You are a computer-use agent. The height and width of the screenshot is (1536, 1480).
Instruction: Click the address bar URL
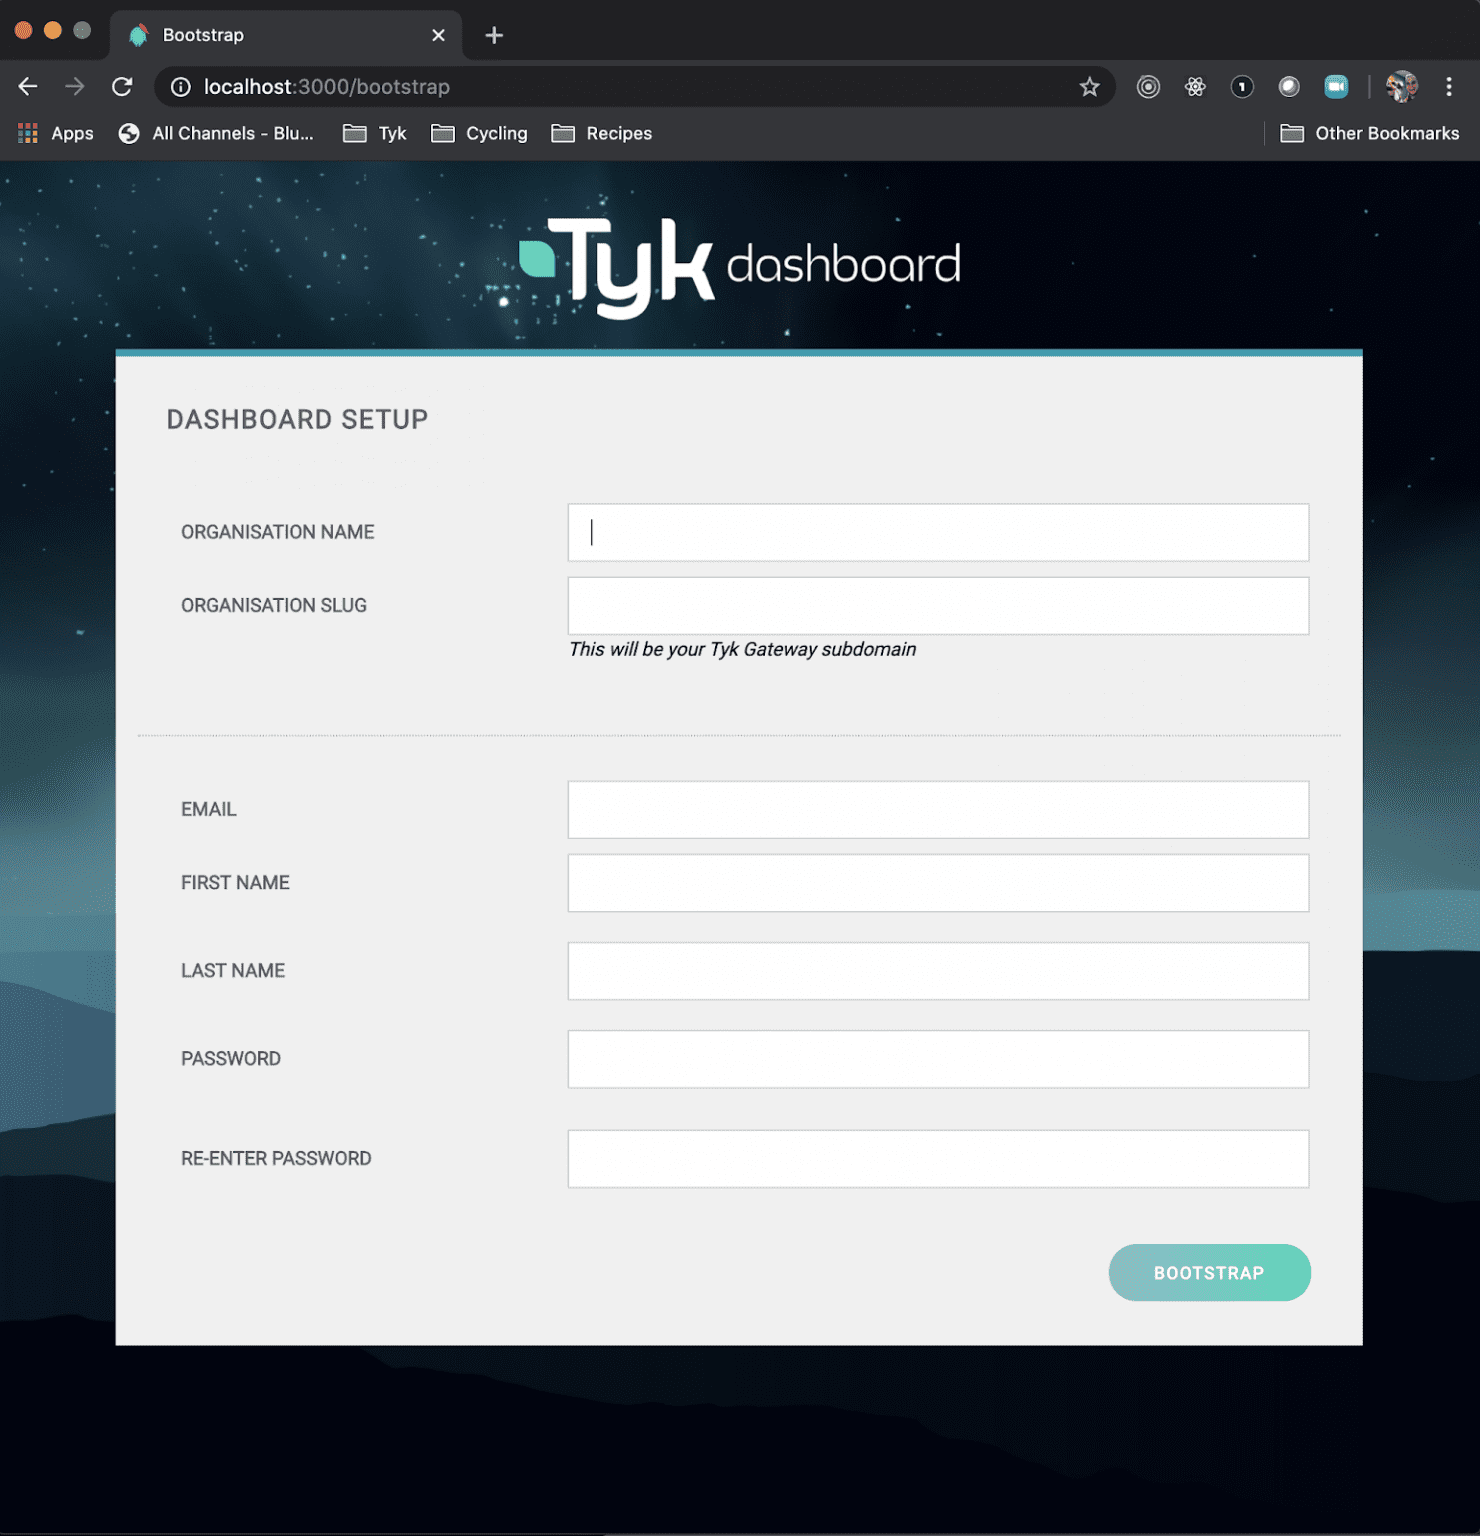pyautogui.click(x=327, y=87)
